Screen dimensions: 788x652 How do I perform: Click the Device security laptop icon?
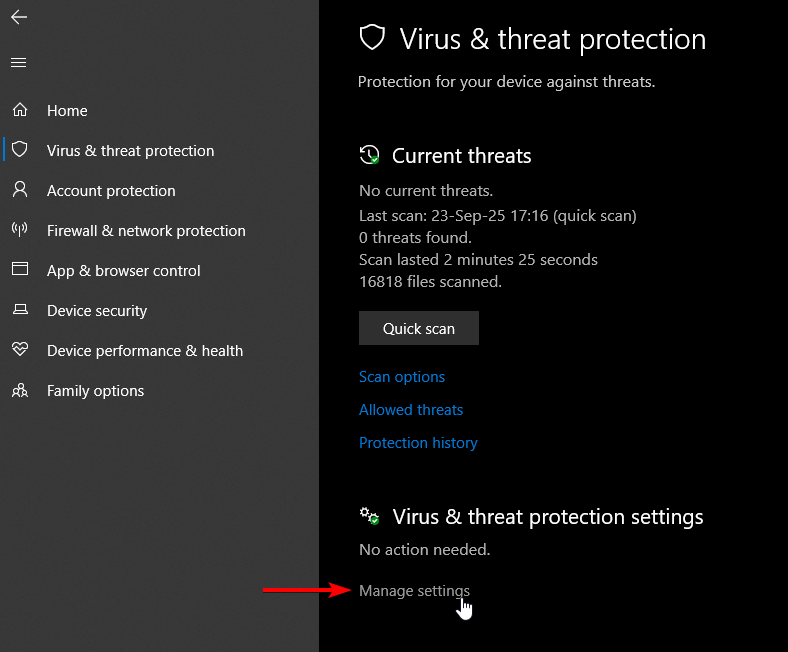coord(20,310)
